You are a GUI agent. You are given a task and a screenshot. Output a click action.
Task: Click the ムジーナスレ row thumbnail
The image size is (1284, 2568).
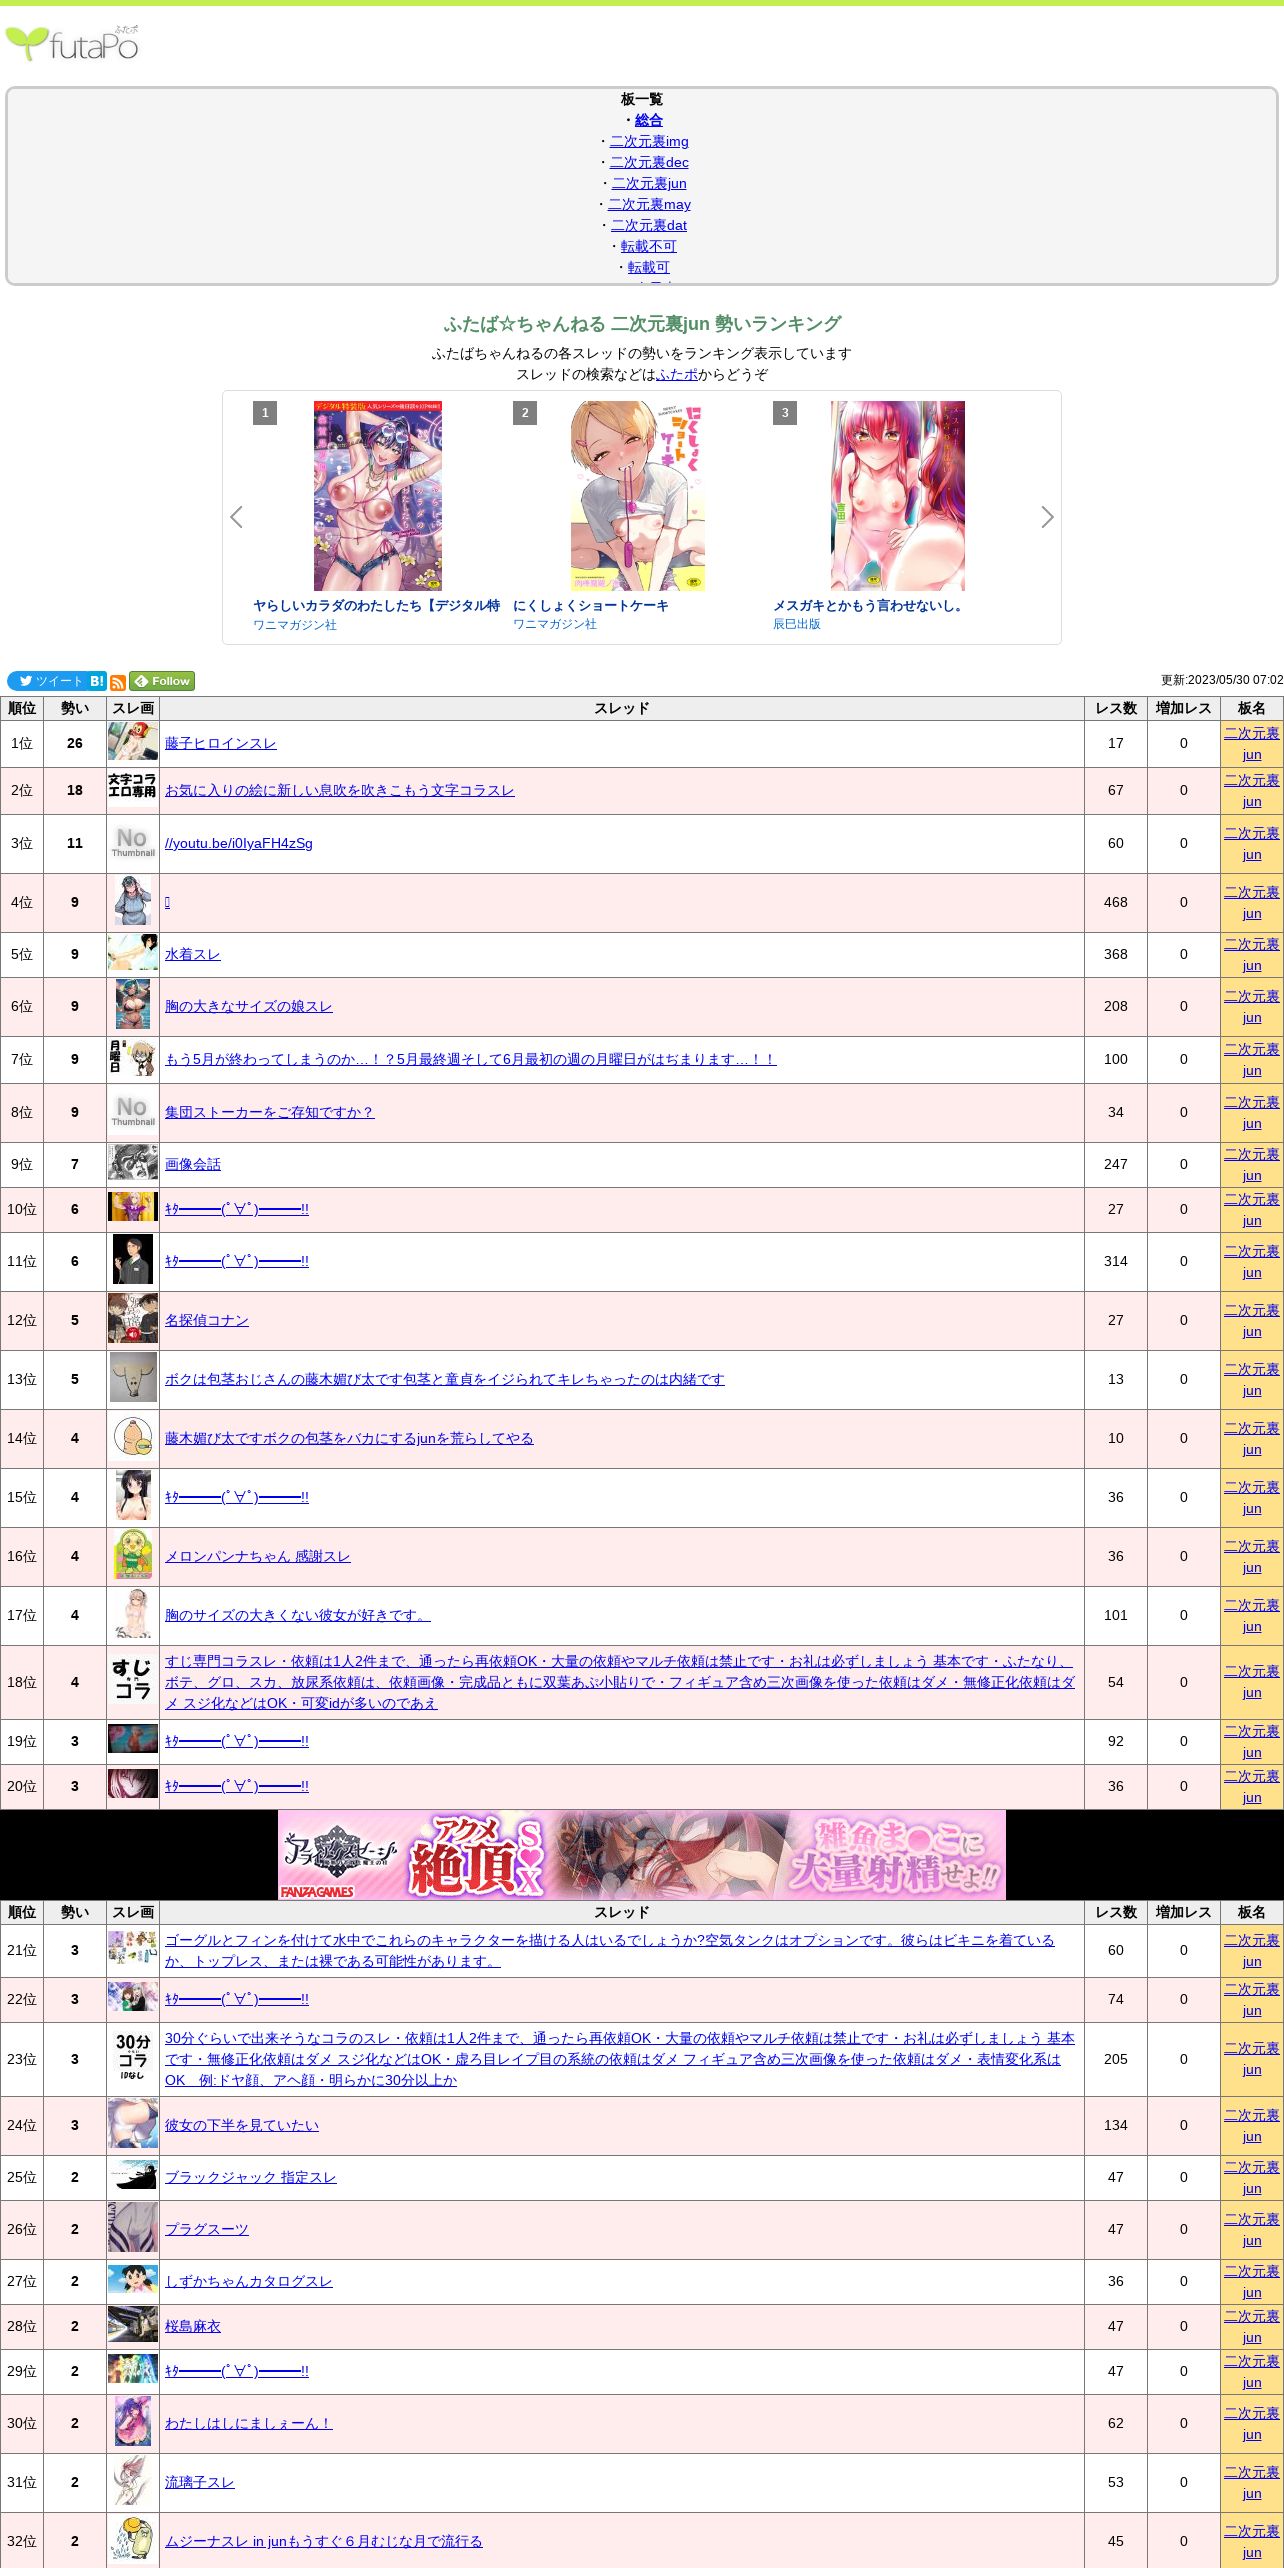pyautogui.click(x=133, y=2540)
